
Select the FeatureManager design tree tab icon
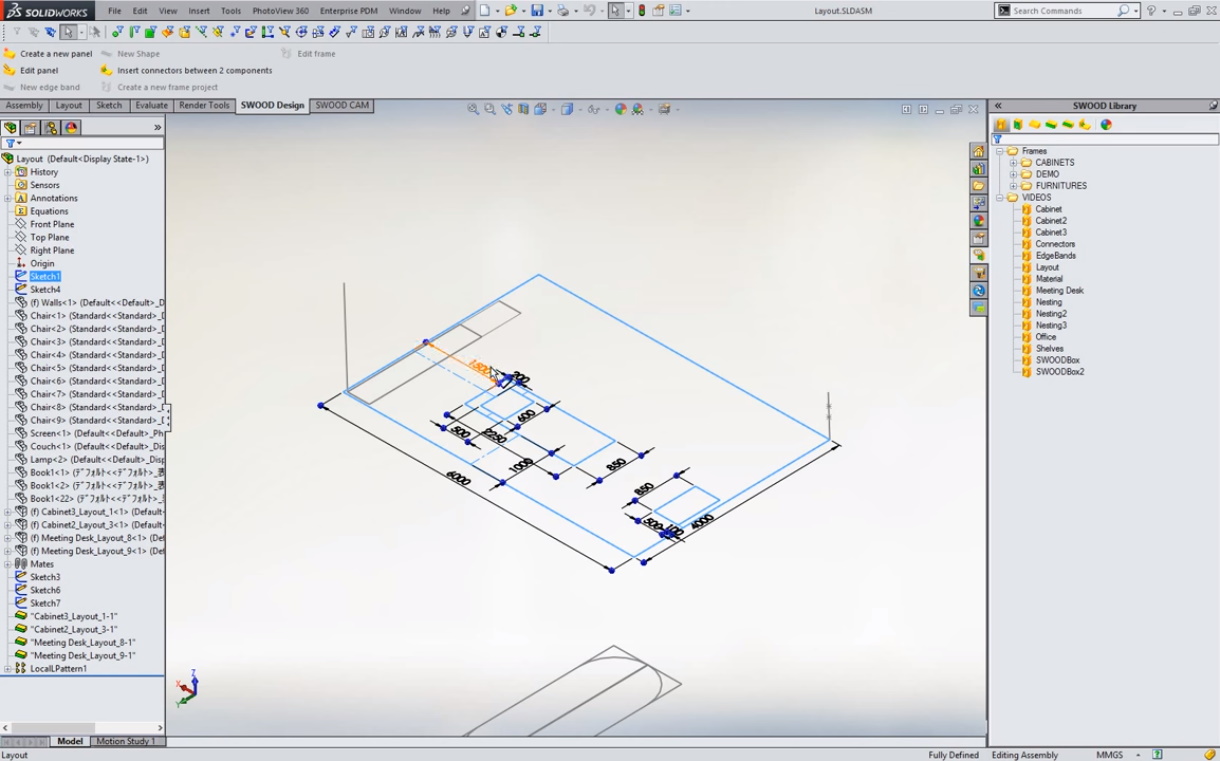(10, 128)
